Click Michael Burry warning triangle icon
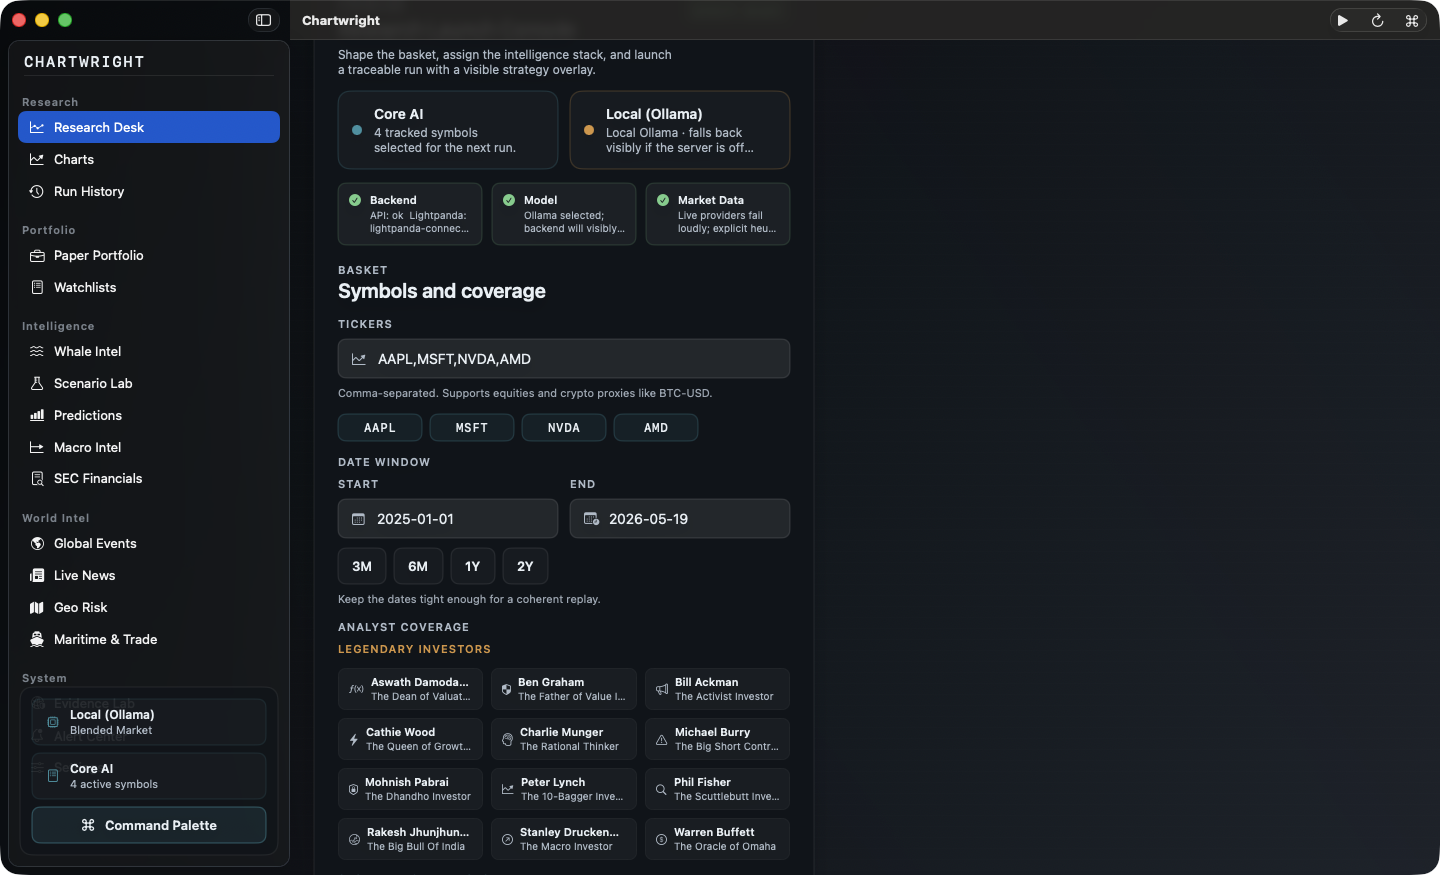Screen dimensions: 1440x875 [x=661, y=740]
